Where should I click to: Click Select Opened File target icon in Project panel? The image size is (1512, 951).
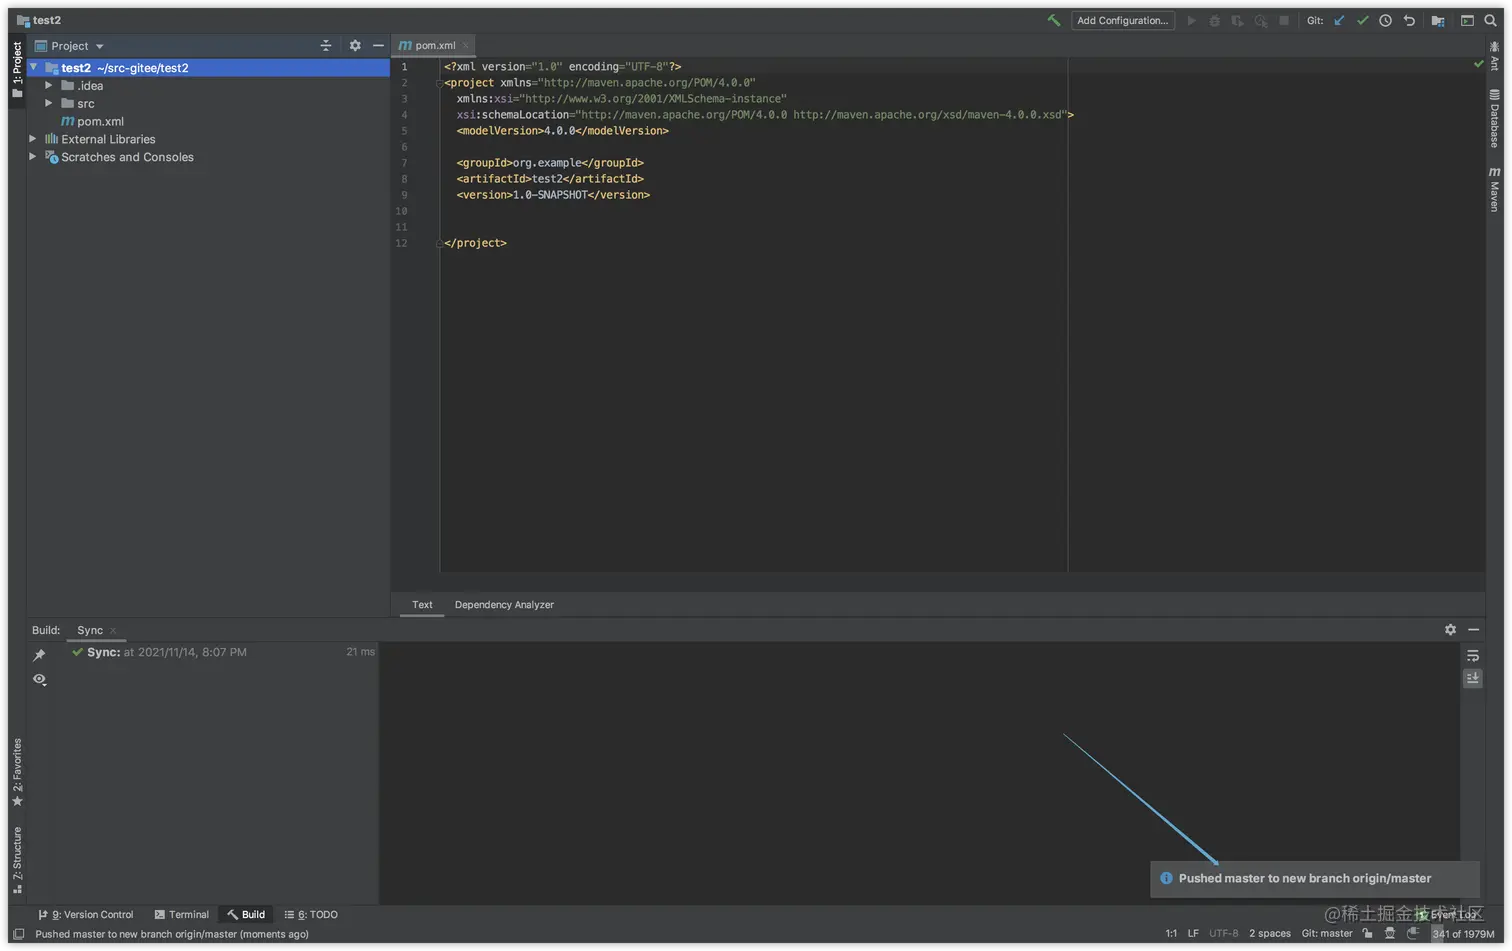(x=325, y=46)
